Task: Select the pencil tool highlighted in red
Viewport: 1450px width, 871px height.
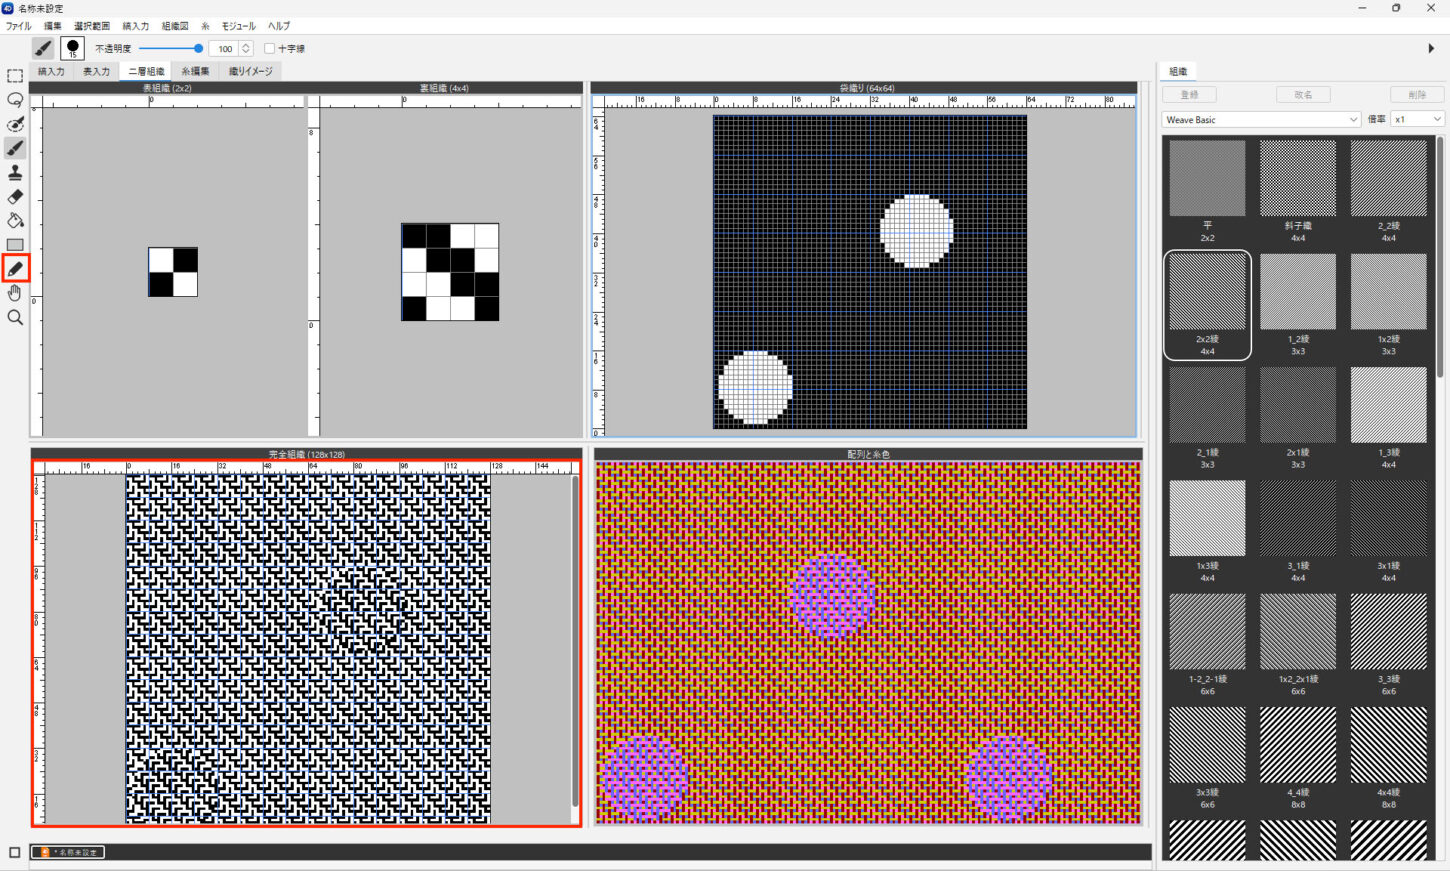Action: 15,268
